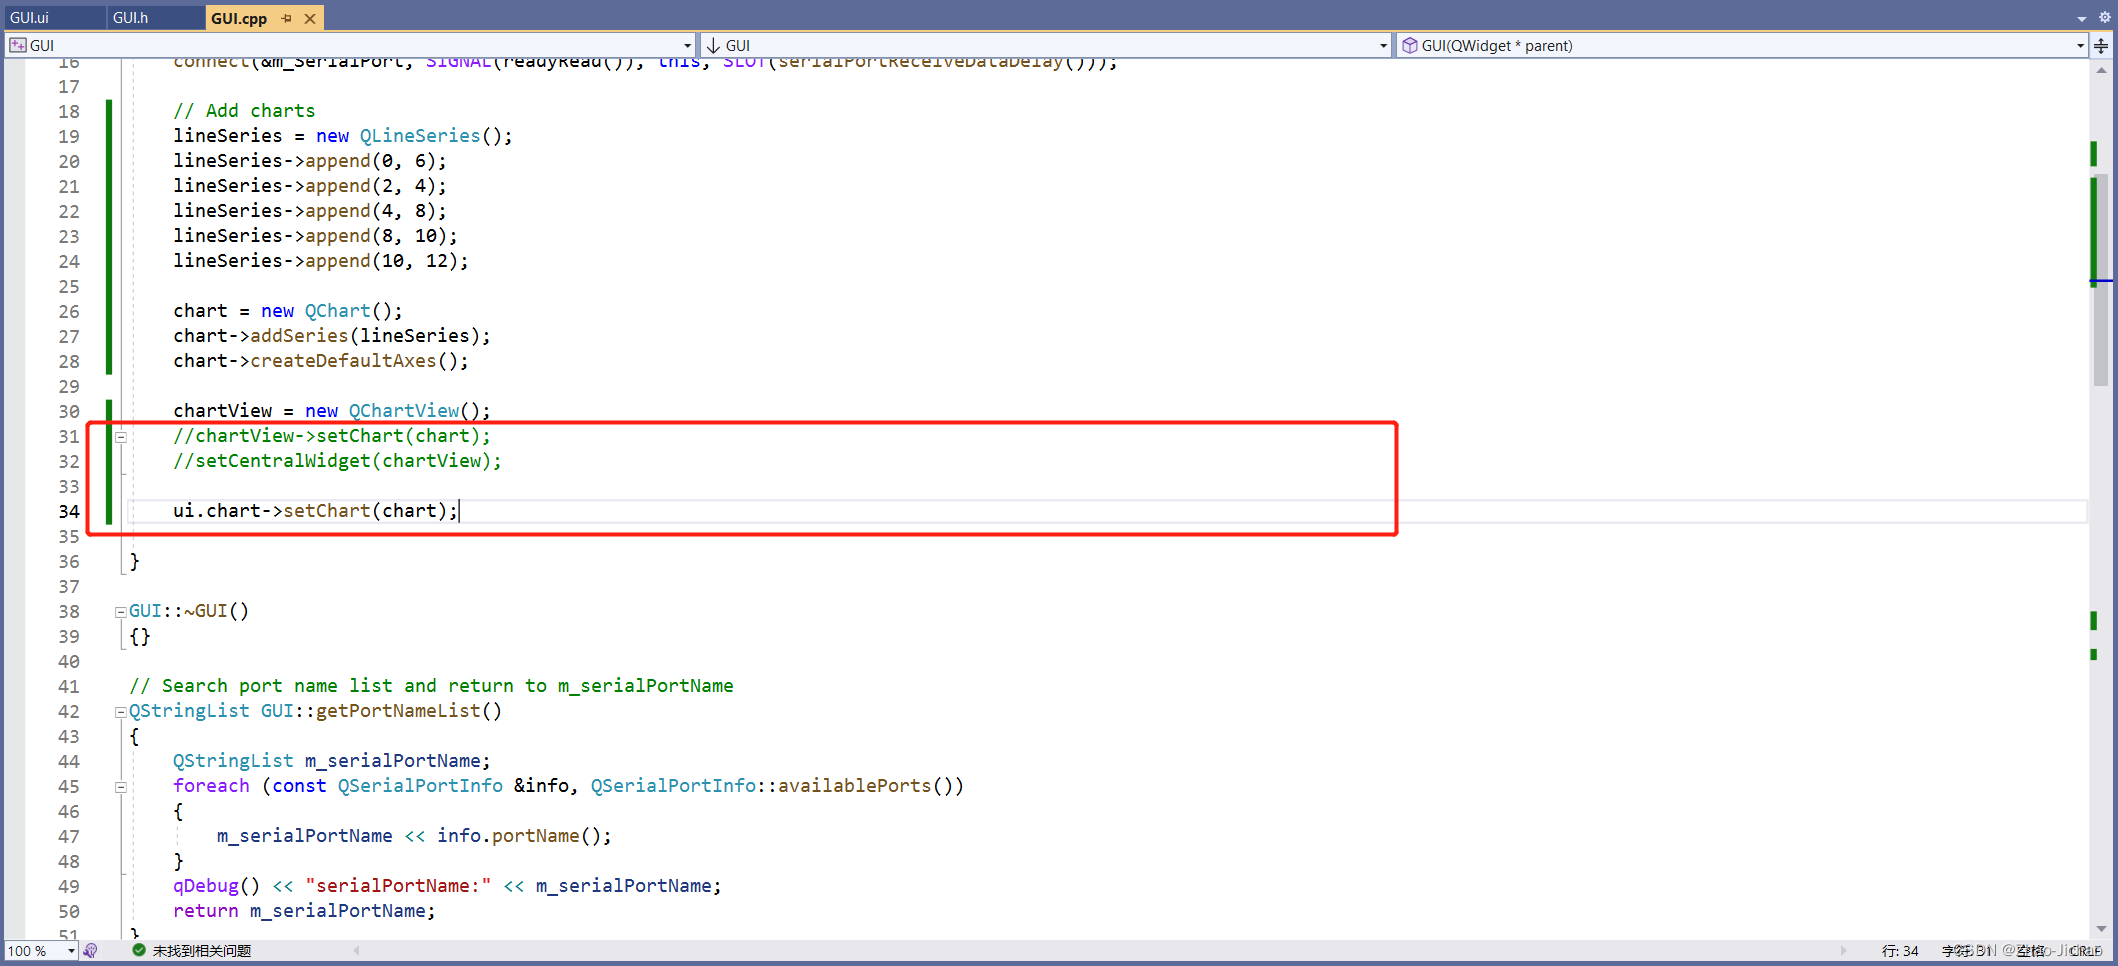Click the vertical scrollbar up arrow

[2101, 70]
